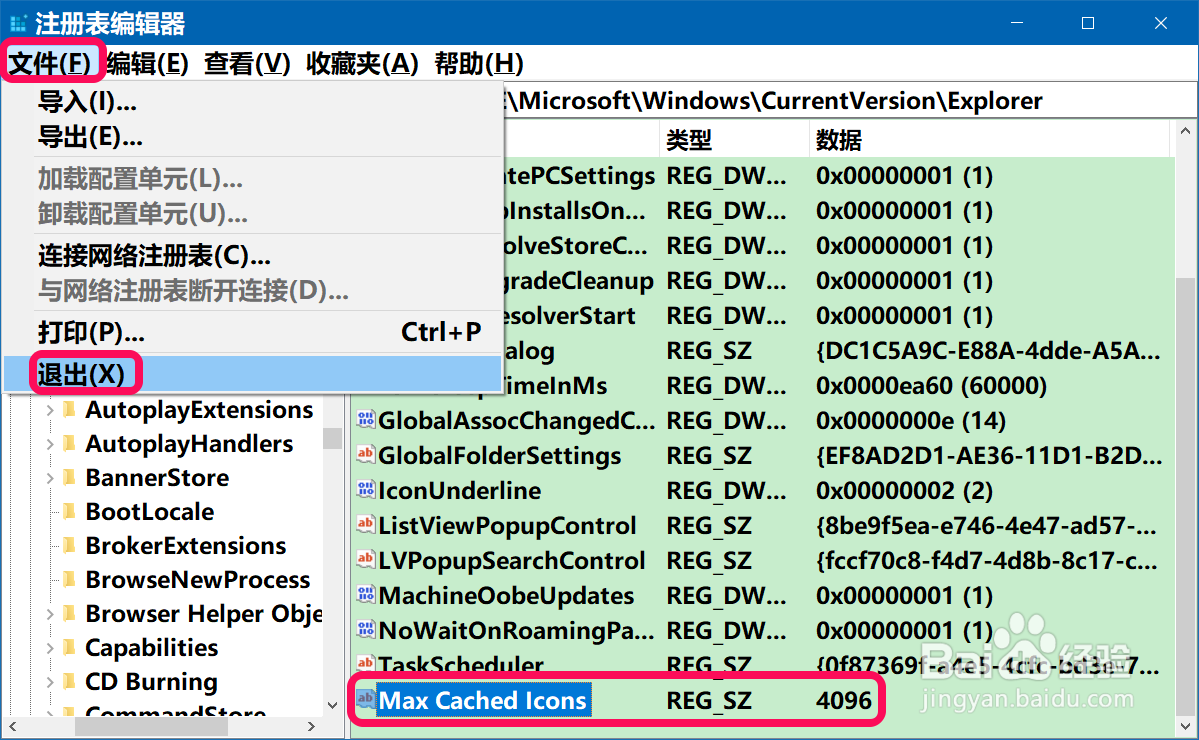
Task: Expand the Browser Helper Obje key
Action: coord(50,613)
